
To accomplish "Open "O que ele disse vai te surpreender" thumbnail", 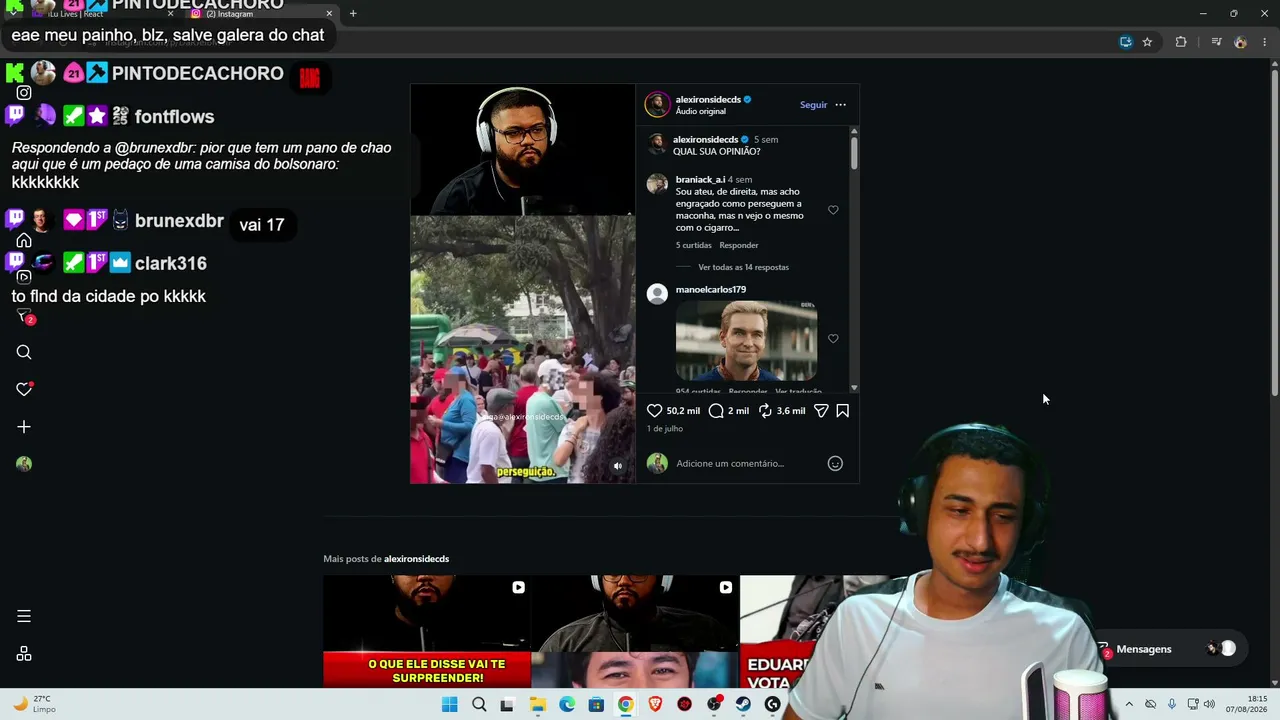I will 427,631.
